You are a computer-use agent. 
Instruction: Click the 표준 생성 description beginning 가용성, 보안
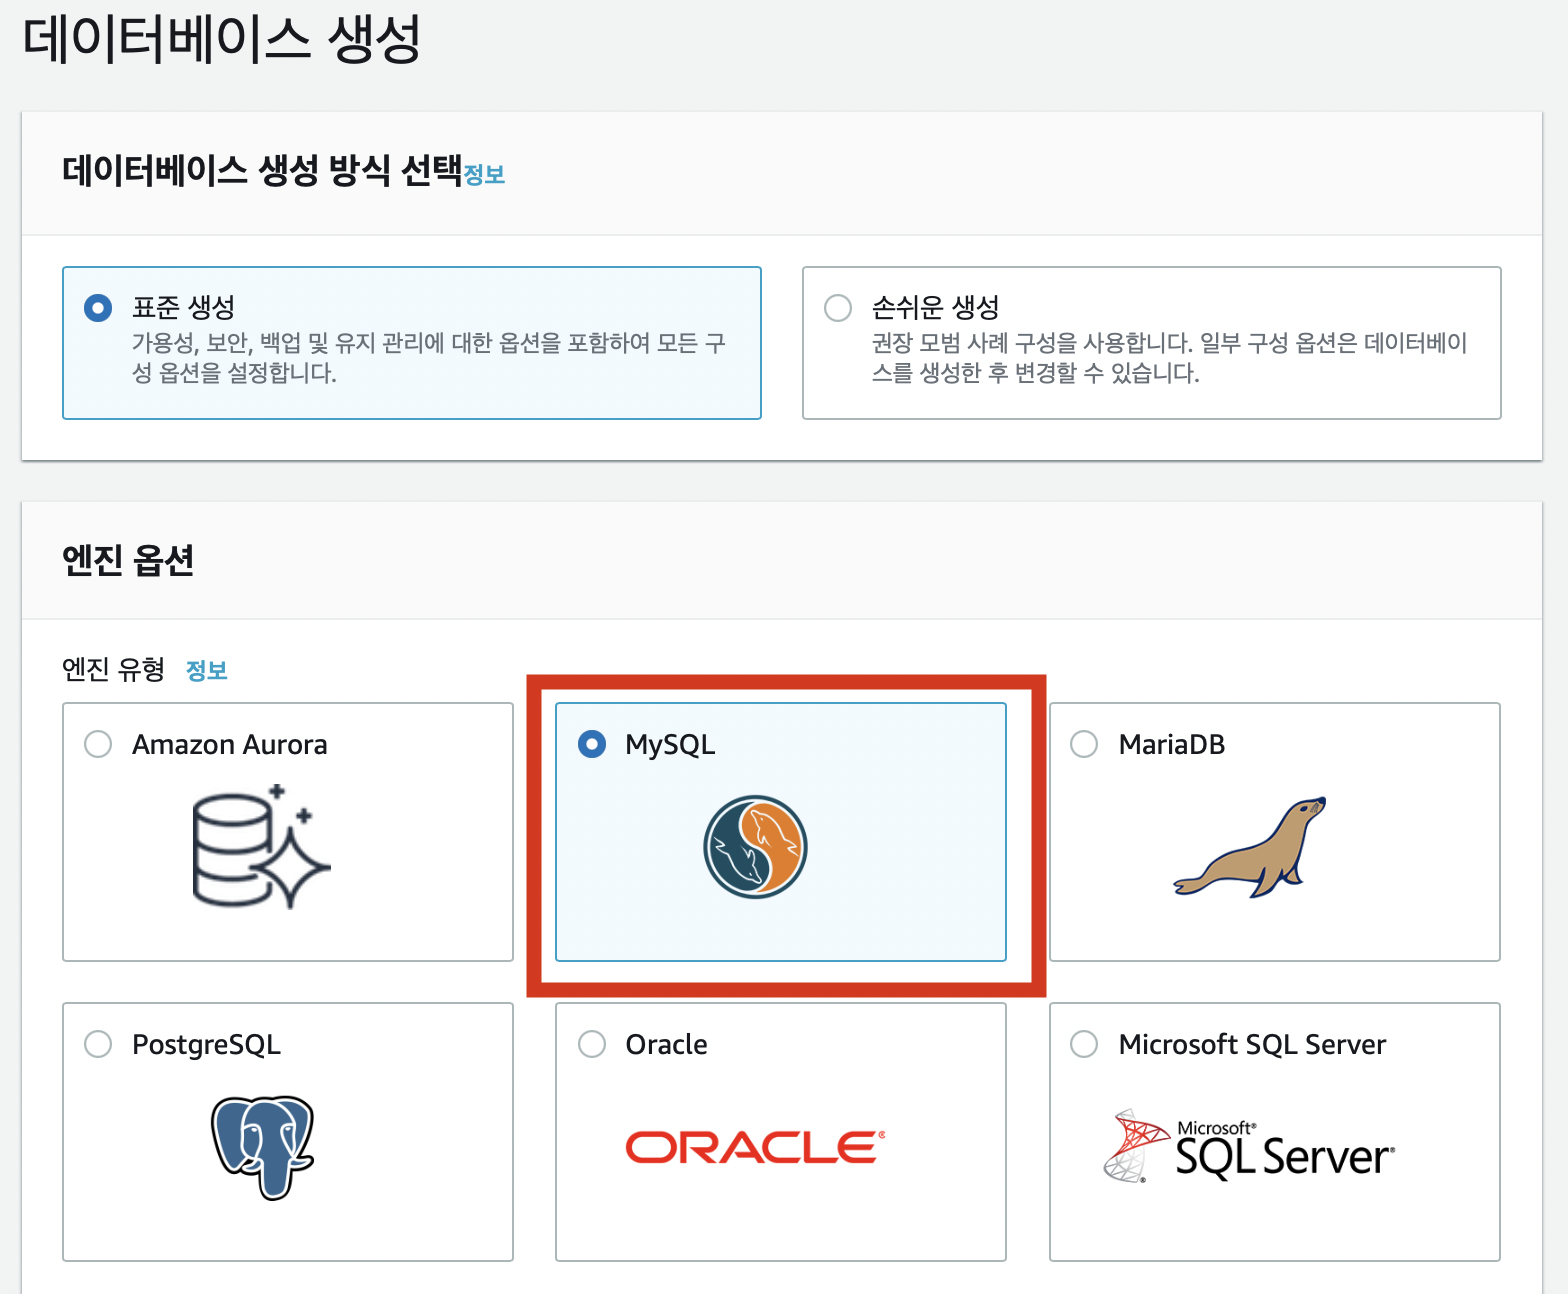click(429, 358)
